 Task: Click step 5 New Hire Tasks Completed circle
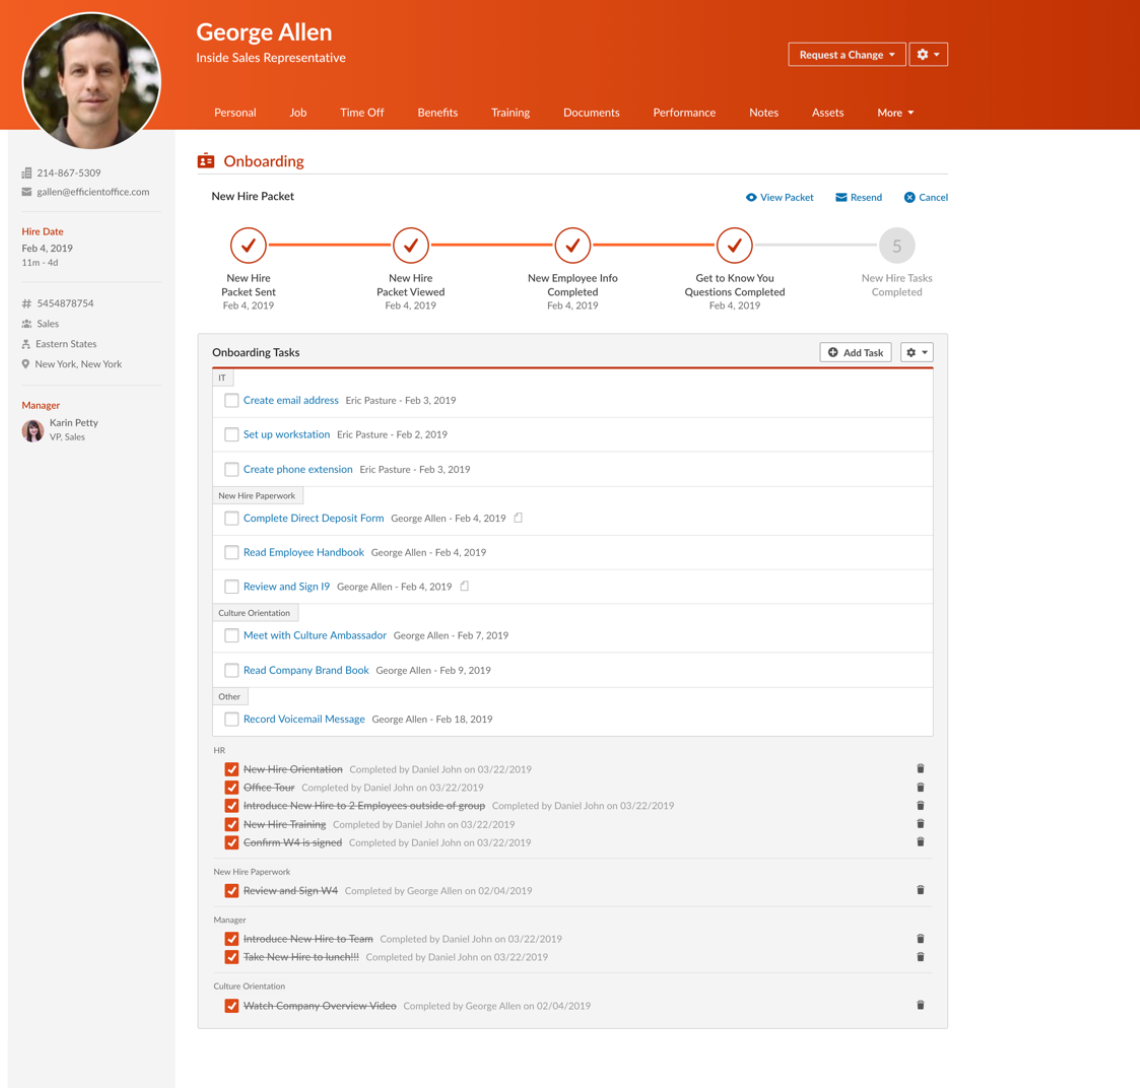click(x=896, y=246)
